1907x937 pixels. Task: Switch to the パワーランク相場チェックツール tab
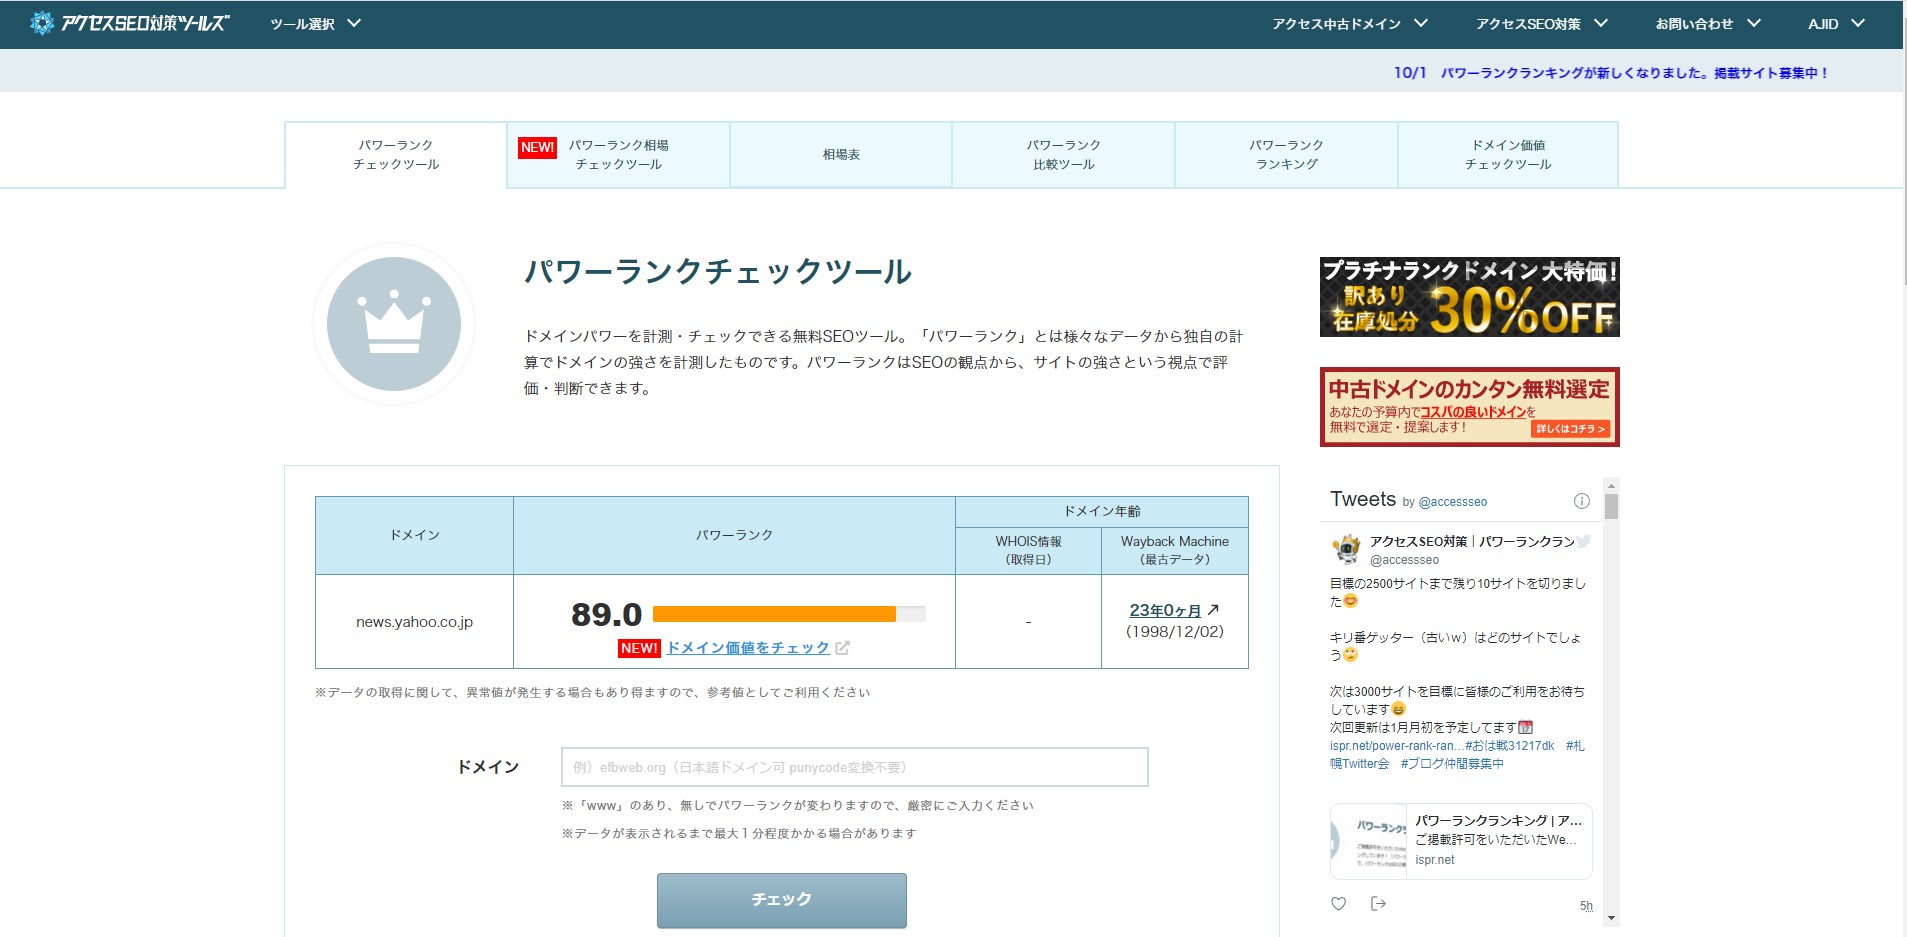618,155
